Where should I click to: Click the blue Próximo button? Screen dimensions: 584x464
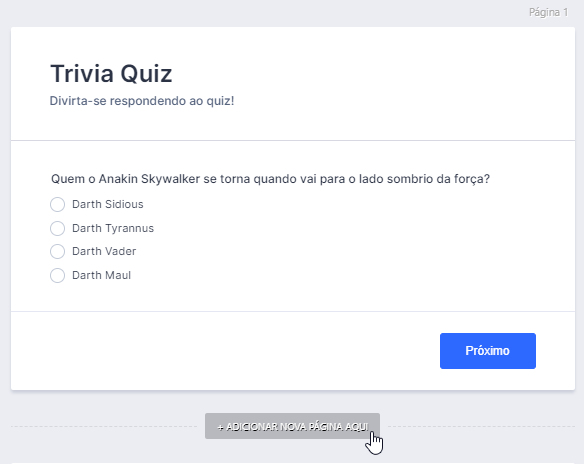click(488, 351)
